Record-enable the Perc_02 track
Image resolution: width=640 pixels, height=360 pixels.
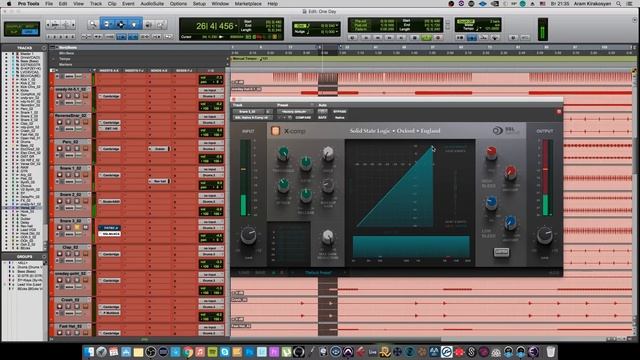click(x=60, y=148)
